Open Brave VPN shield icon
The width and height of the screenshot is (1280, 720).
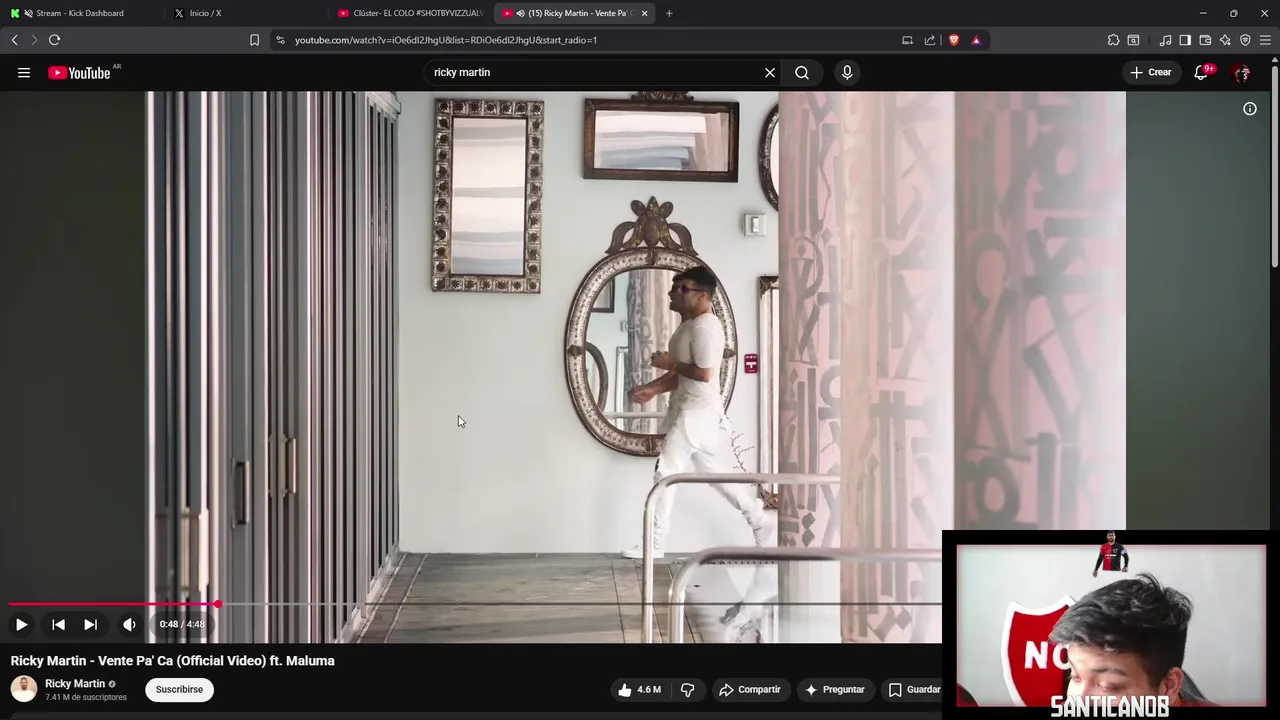[x=1245, y=40]
